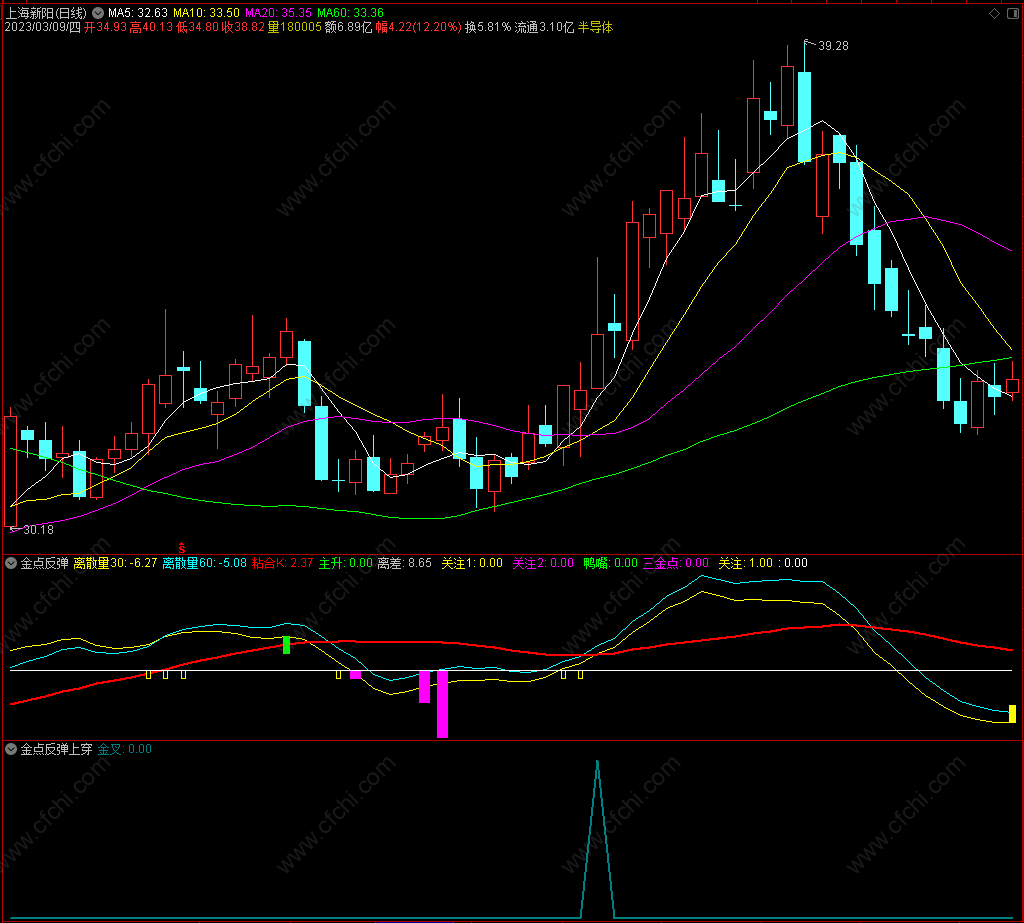
Task: Toggle the side panel icon at top right
Action: coord(1013,13)
